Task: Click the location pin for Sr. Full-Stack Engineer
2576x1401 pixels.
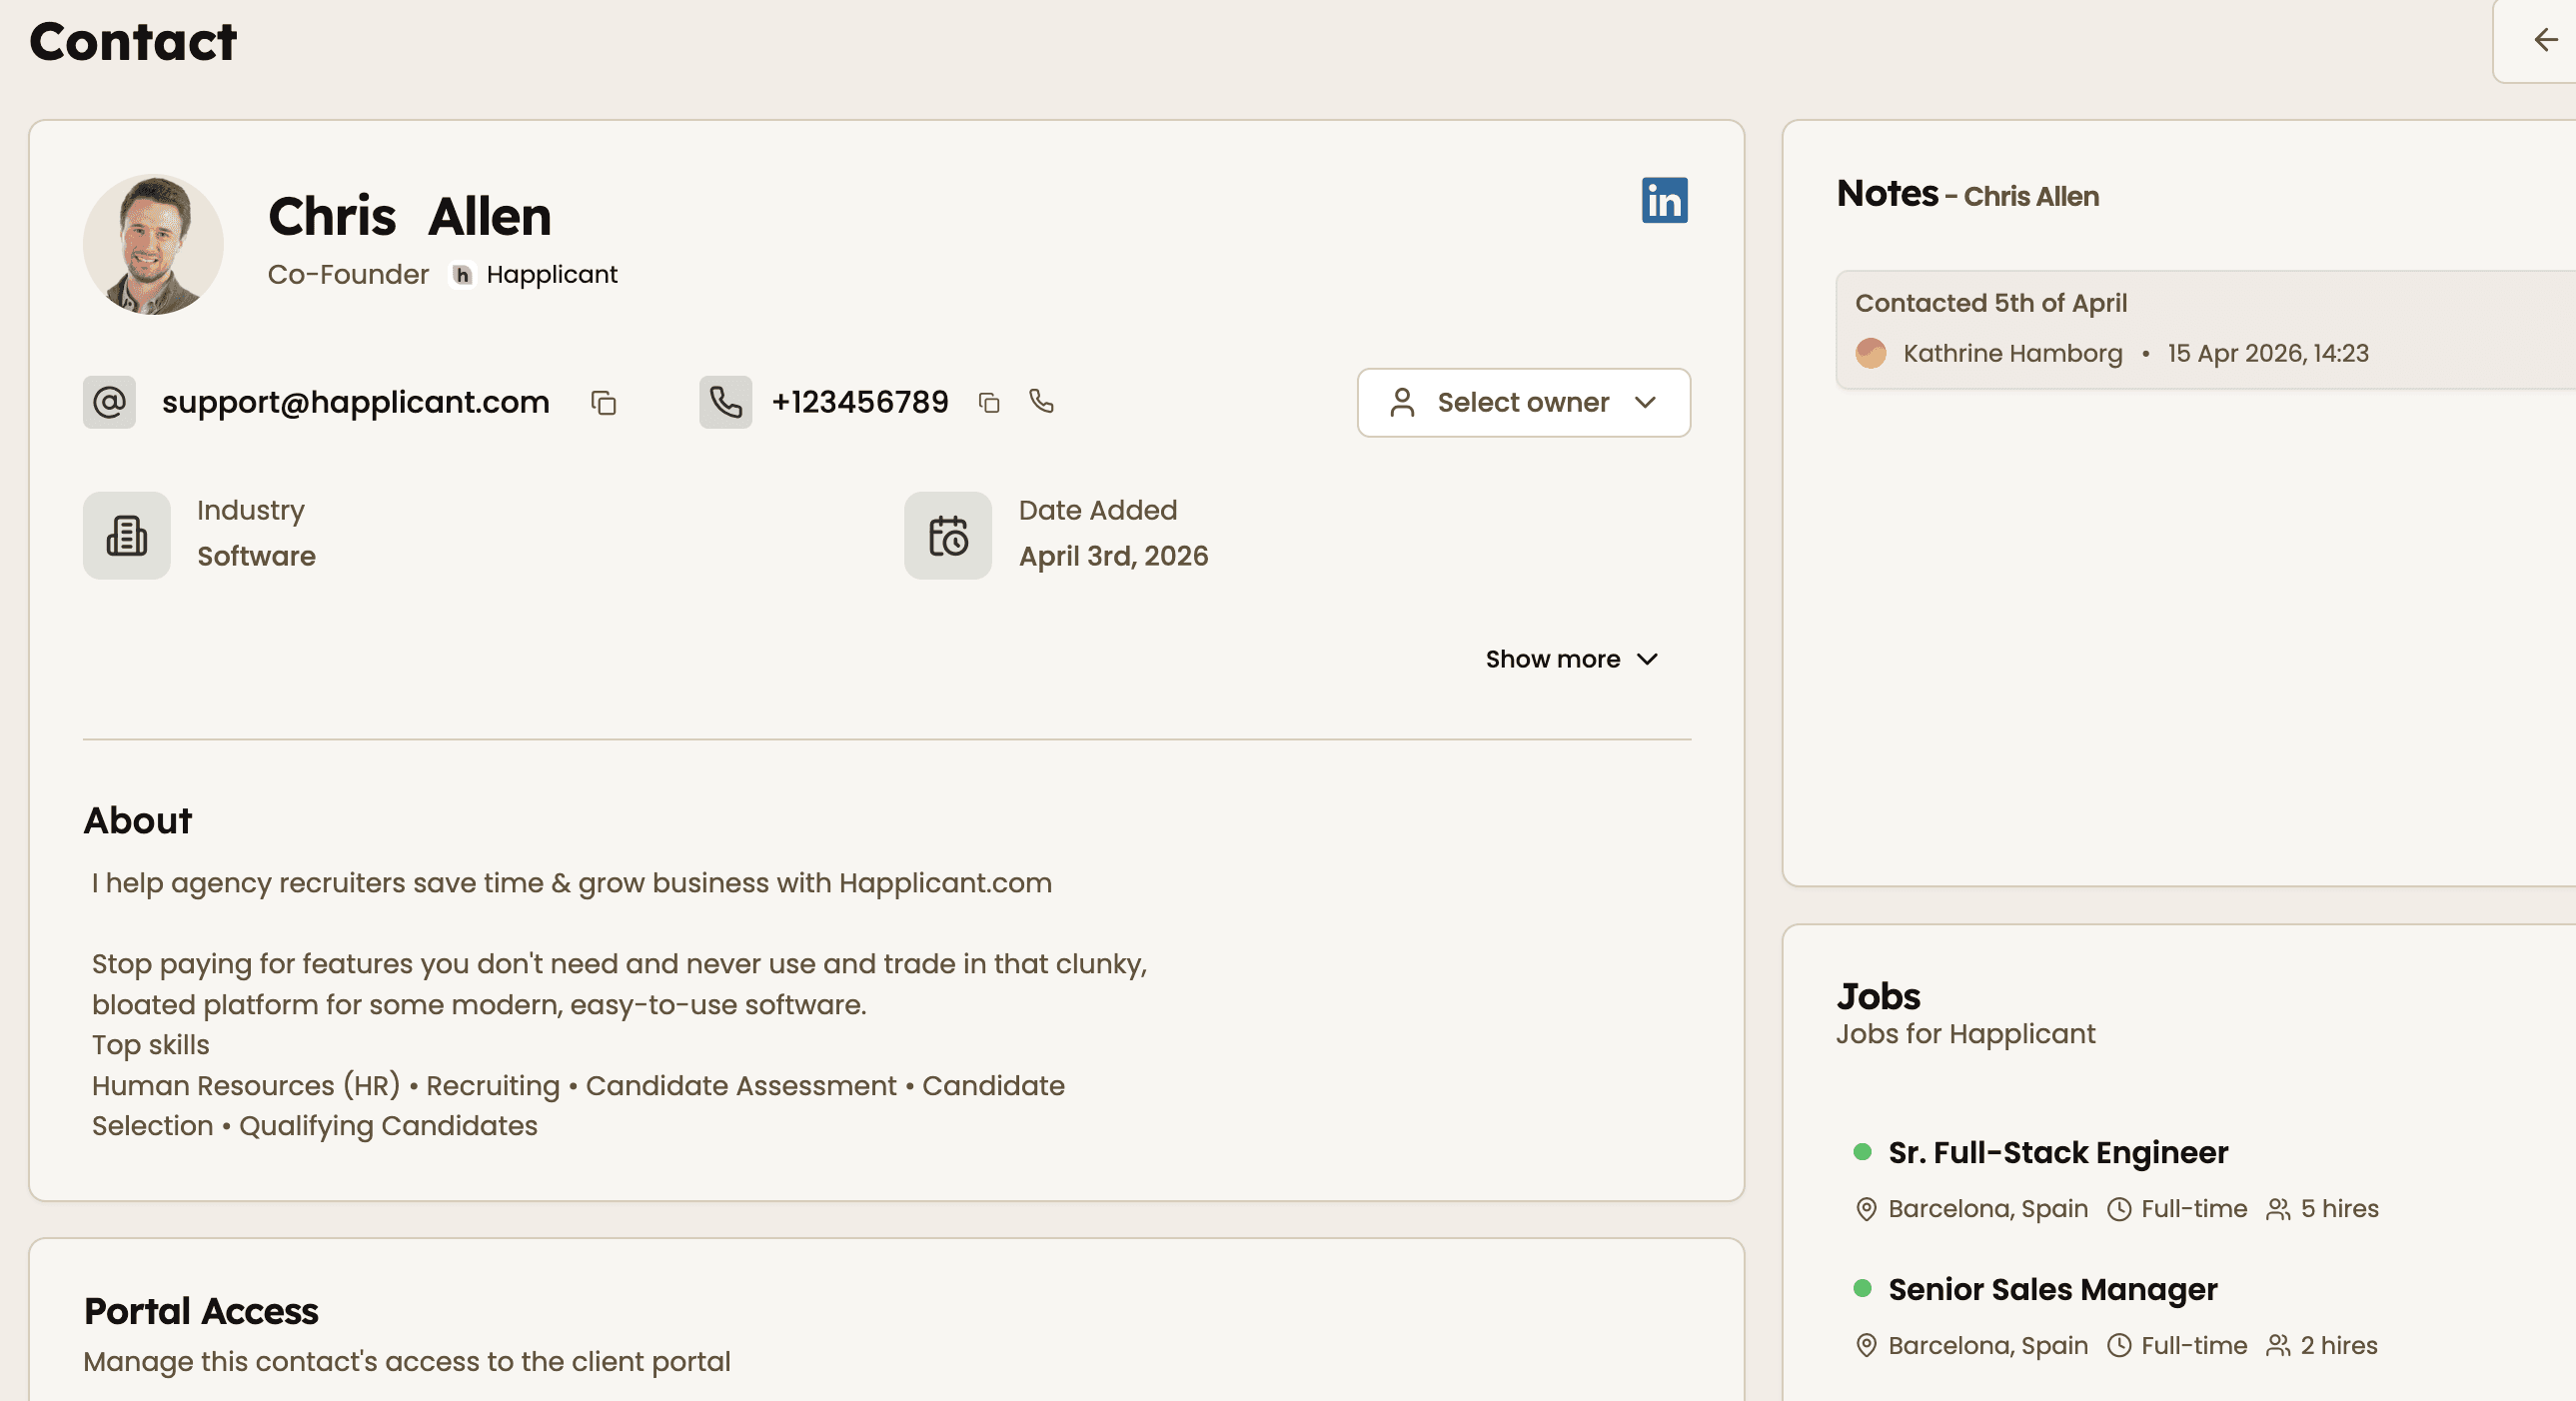Action: 1866,1209
